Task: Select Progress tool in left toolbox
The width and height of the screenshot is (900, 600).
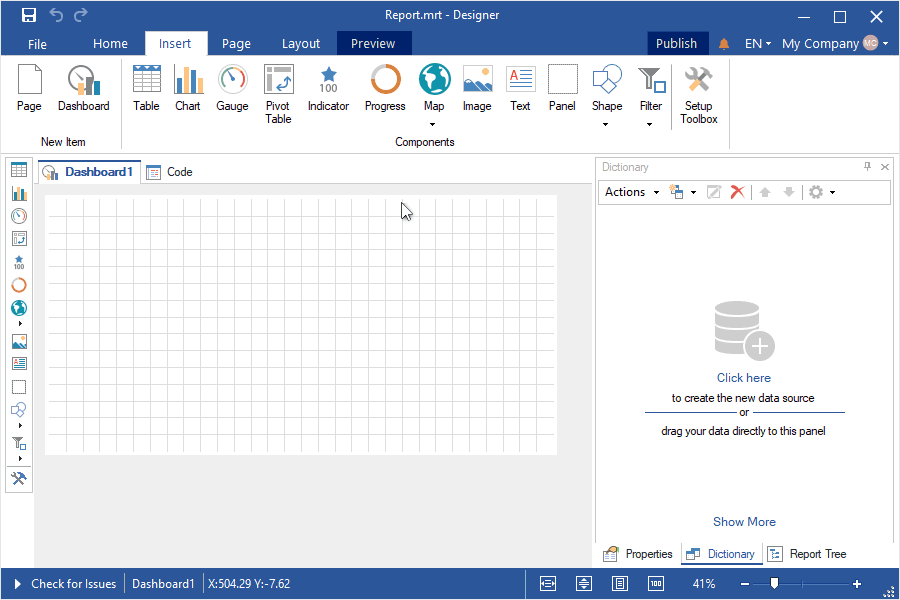Action: [19, 285]
